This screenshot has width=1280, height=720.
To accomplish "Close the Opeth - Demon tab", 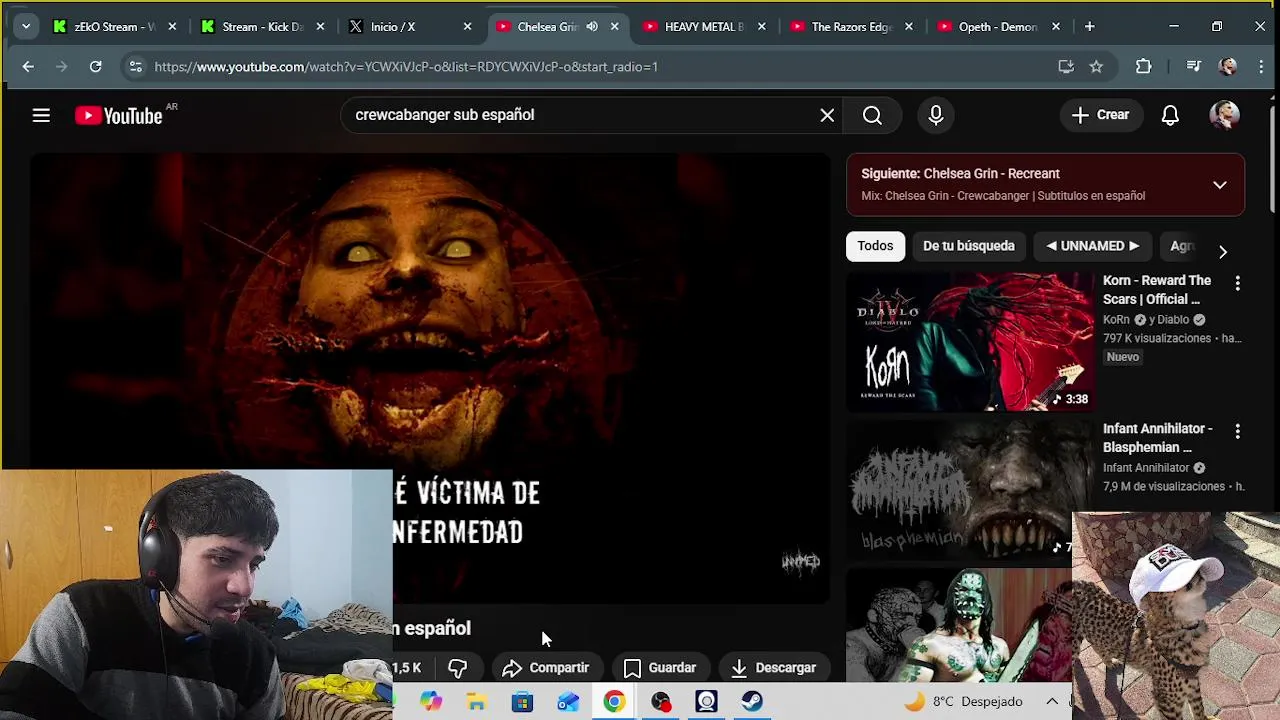I will point(1055,27).
